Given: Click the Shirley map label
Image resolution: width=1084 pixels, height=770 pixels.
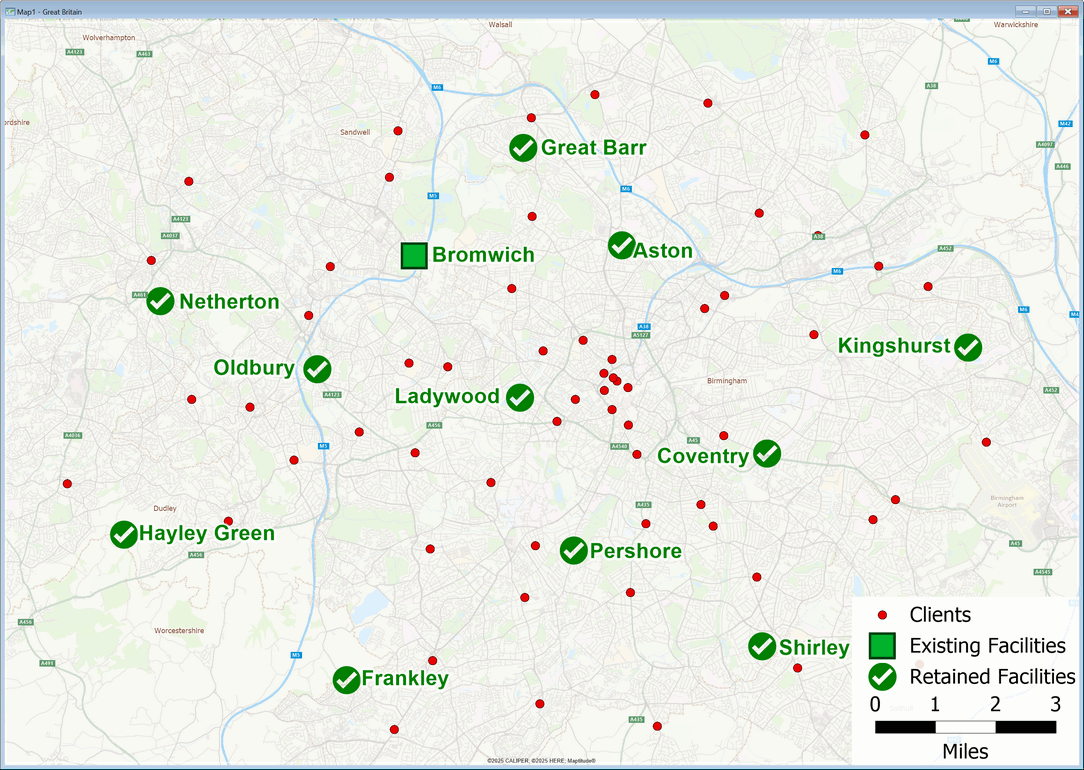Looking at the screenshot, I should [814, 648].
